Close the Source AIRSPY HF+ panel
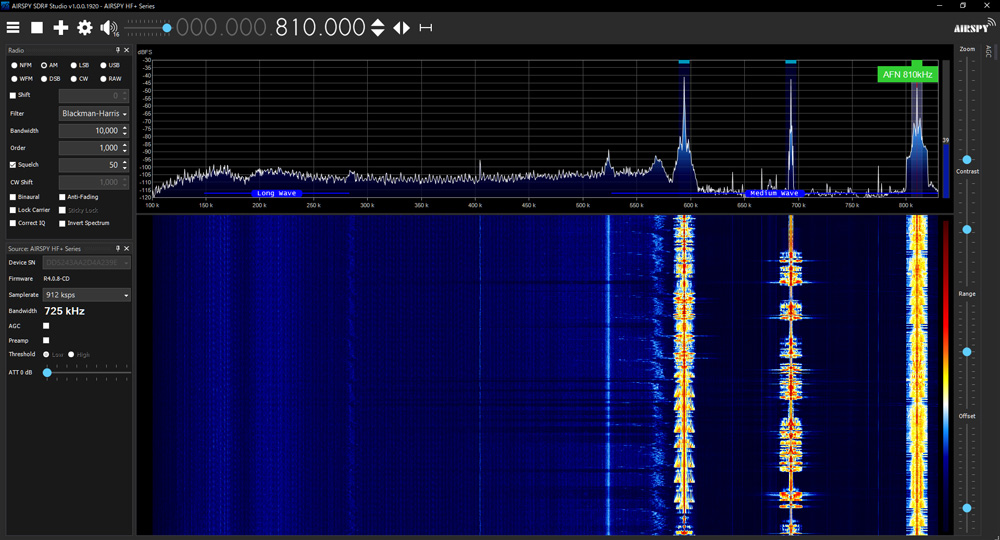This screenshot has width=1000, height=540. 126,248
